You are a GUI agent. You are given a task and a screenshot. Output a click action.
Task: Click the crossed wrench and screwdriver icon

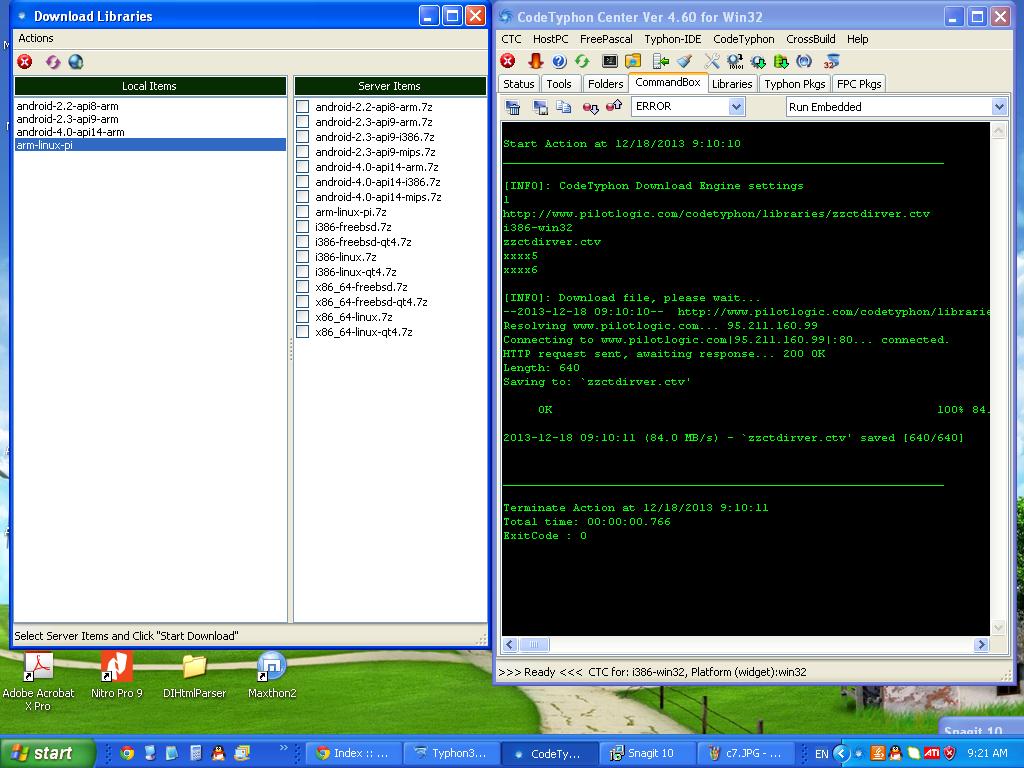tap(712, 61)
